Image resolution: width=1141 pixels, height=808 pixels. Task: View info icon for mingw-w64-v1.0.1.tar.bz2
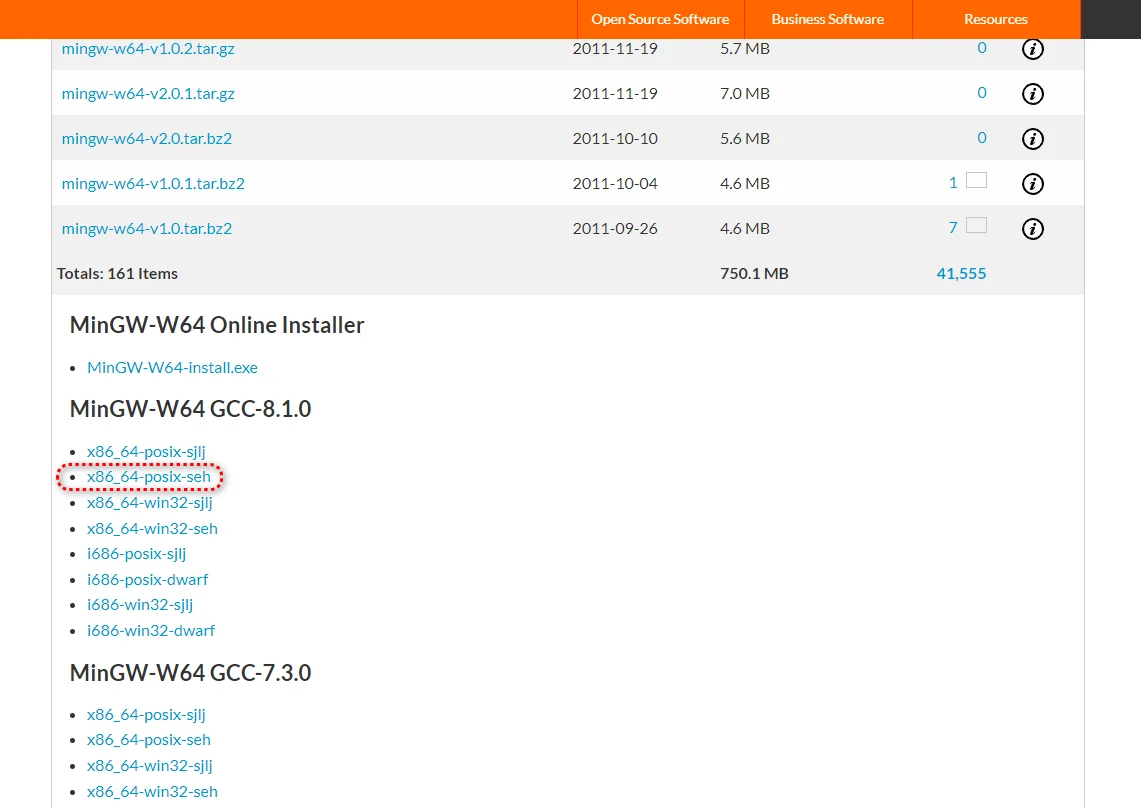click(x=1033, y=184)
